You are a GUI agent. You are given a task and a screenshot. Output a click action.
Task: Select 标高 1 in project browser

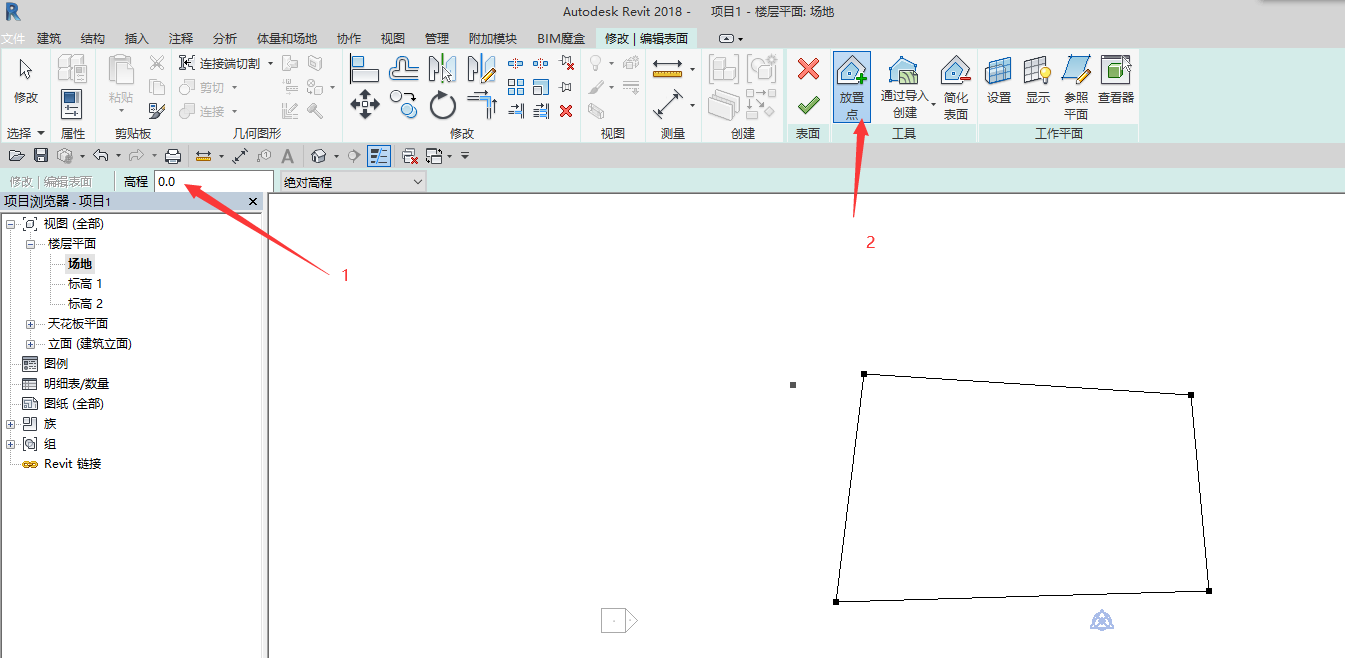(85, 284)
